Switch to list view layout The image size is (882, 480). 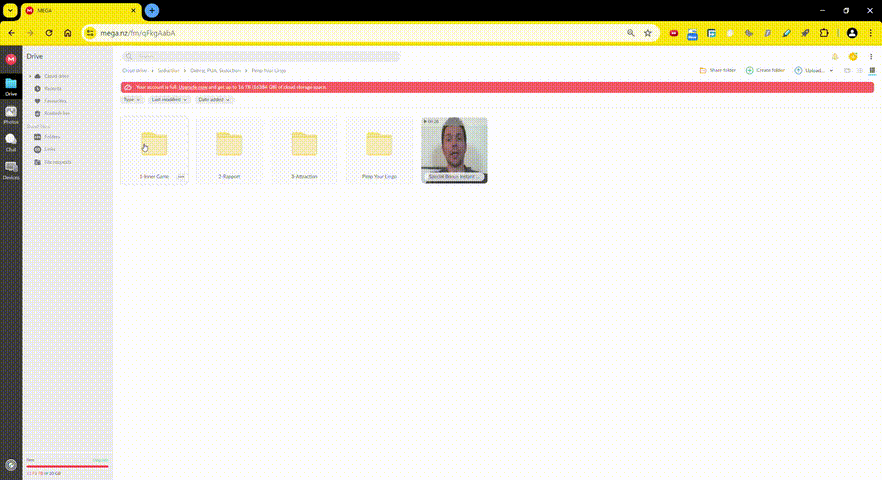pyautogui.click(x=860, y=70)
